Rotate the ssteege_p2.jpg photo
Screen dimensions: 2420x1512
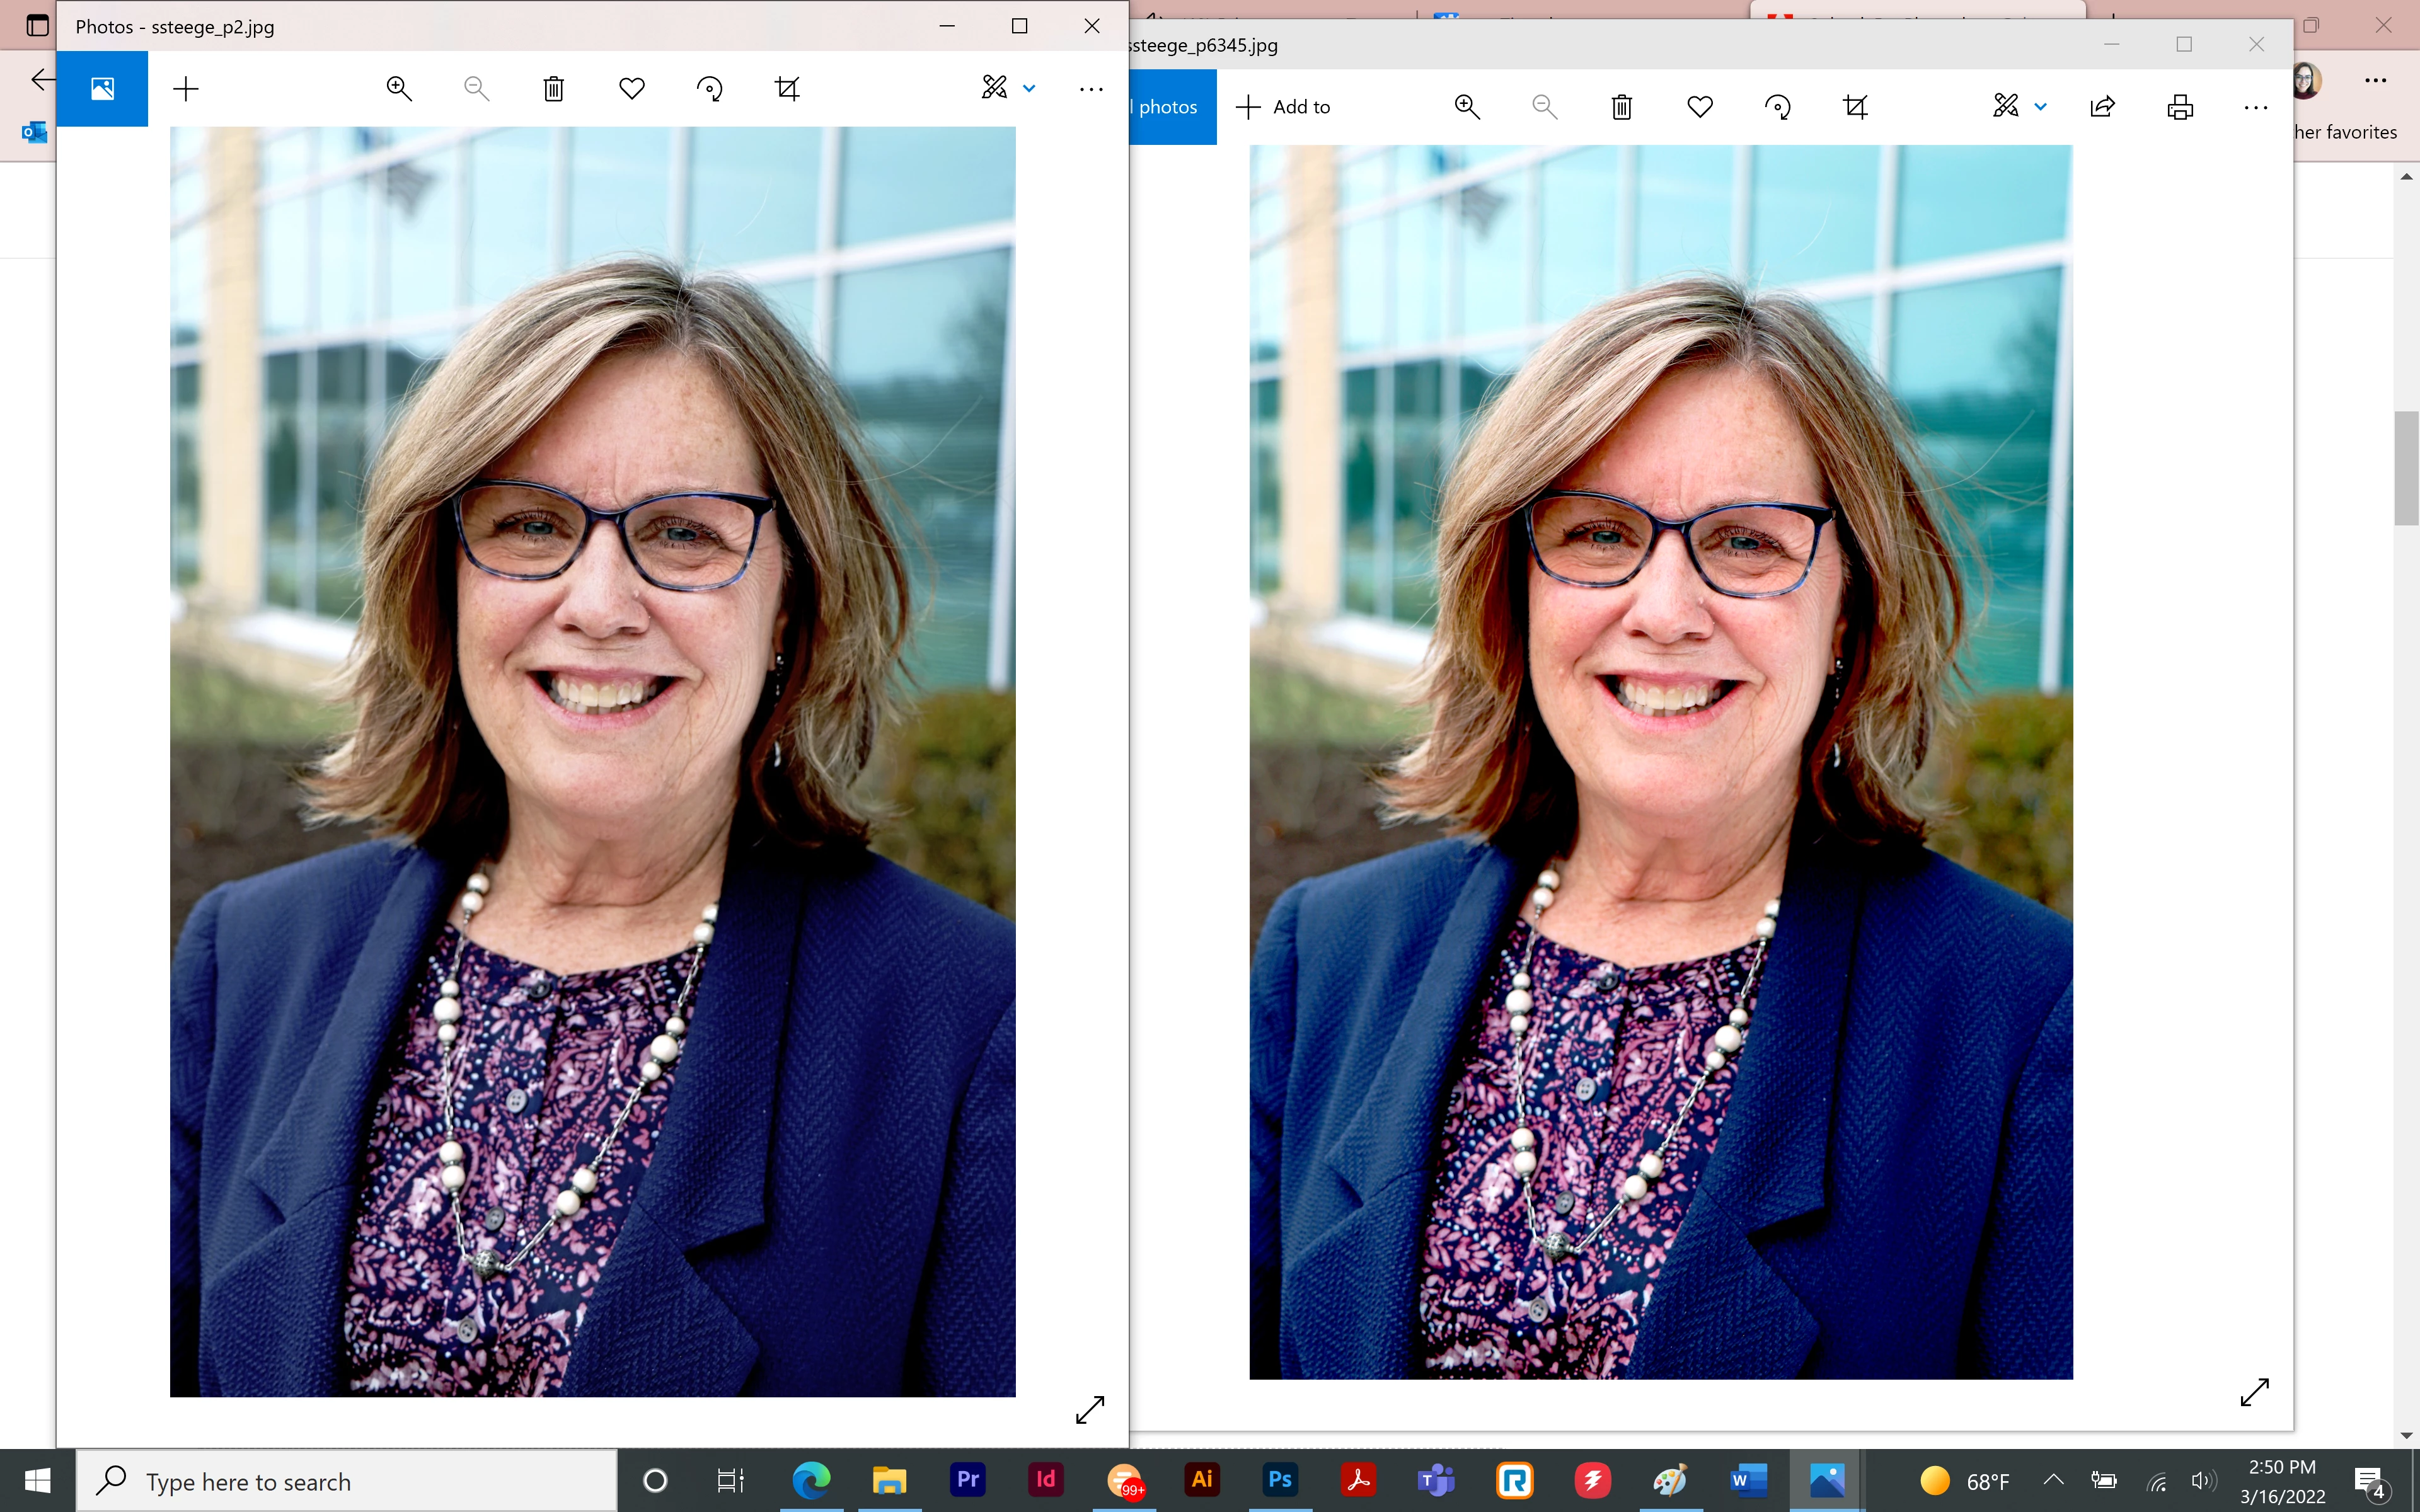click(709, 89)
